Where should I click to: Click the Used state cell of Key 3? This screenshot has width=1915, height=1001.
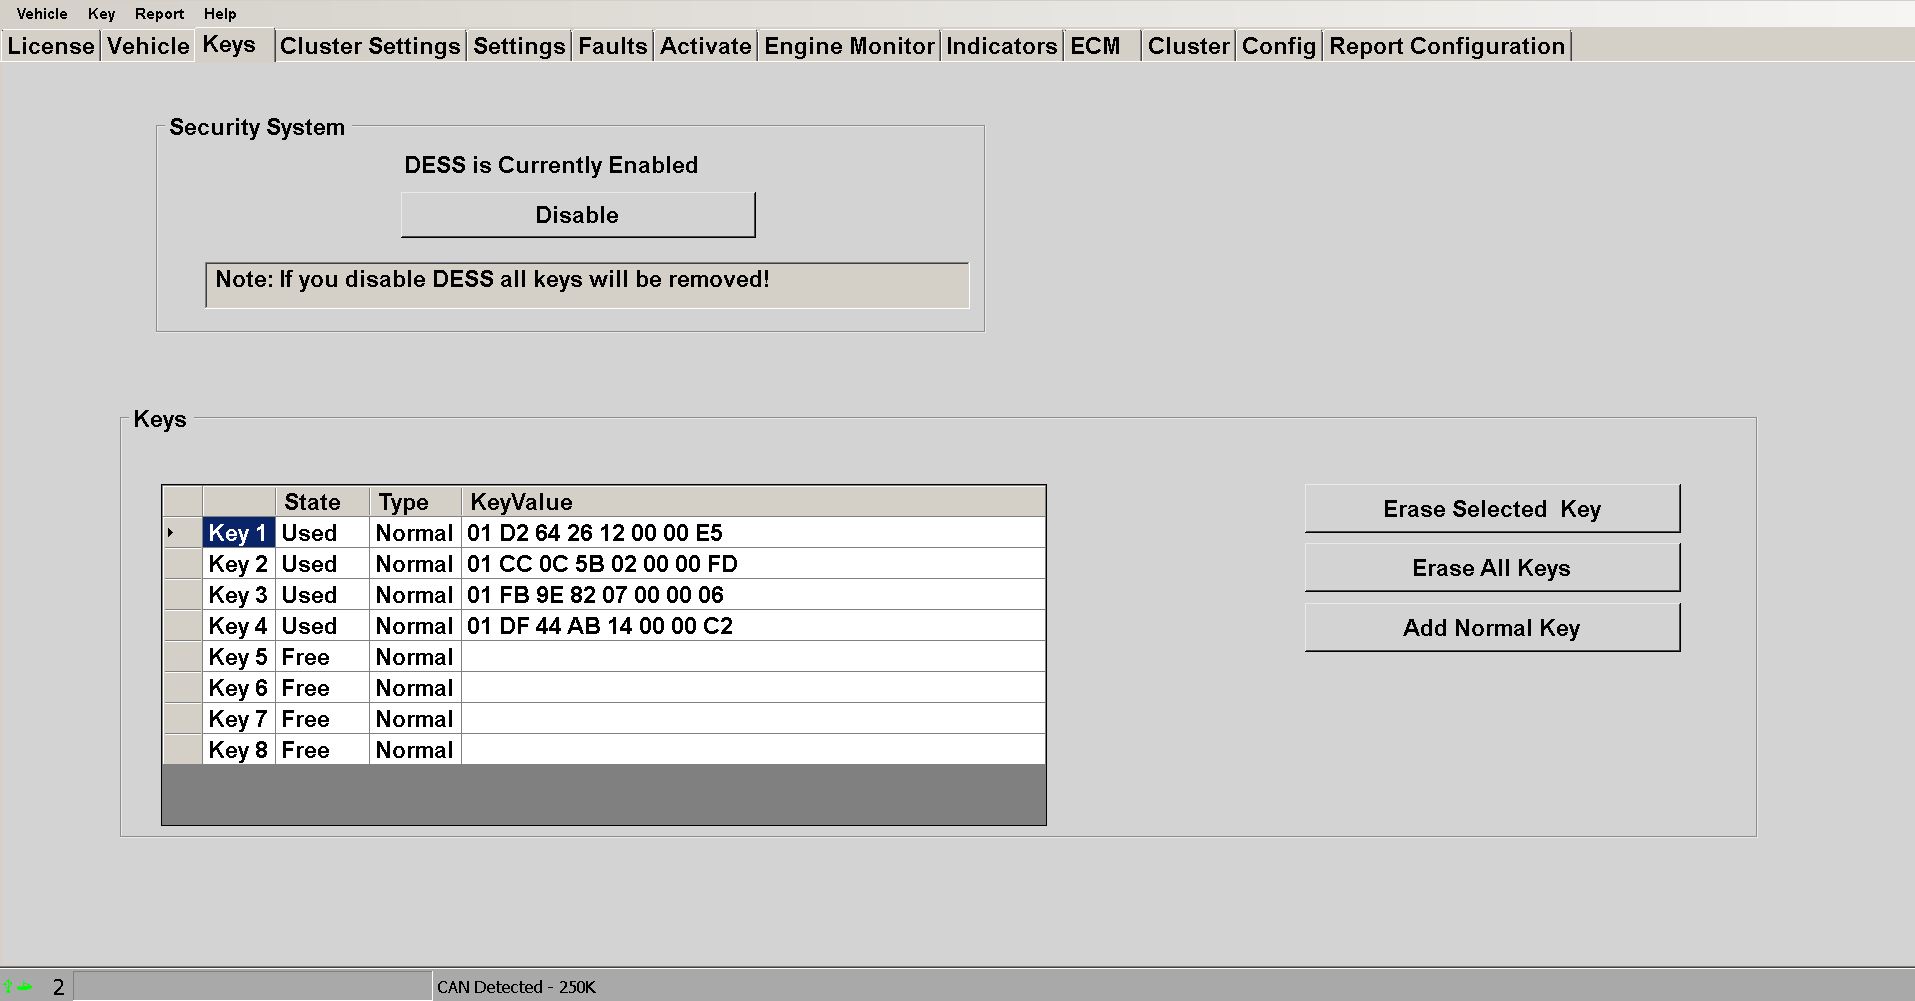tap(322, 595)
